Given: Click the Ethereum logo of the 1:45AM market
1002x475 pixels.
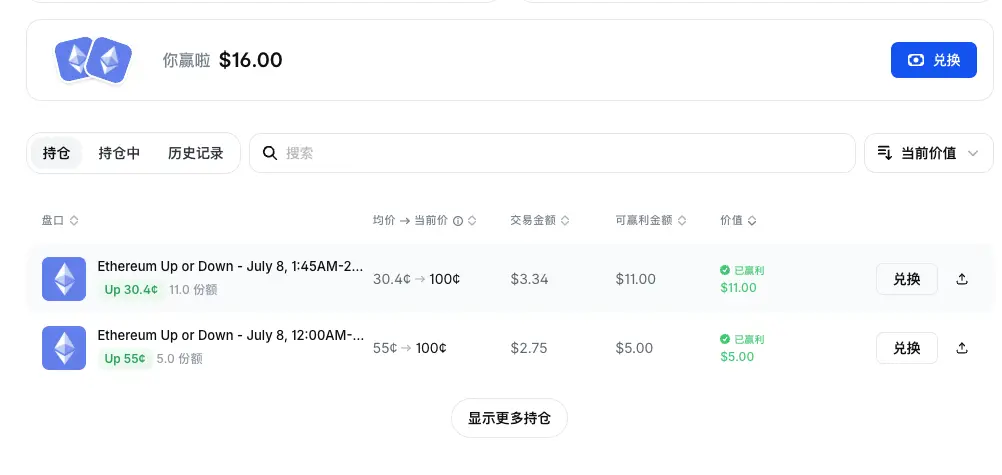Looking at the screenshot, I should coord(64,279).
